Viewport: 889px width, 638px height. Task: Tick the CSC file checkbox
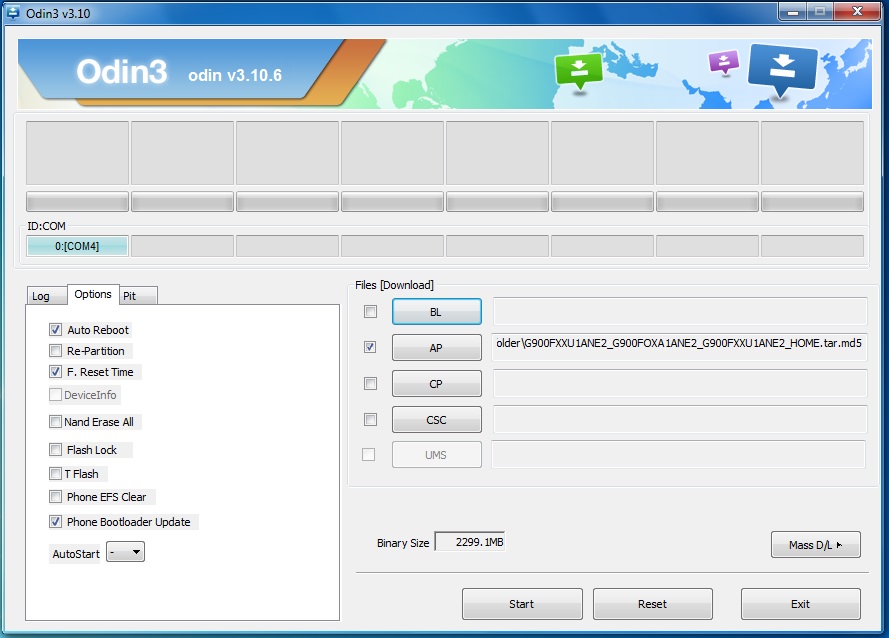click(x=370, y=419)
